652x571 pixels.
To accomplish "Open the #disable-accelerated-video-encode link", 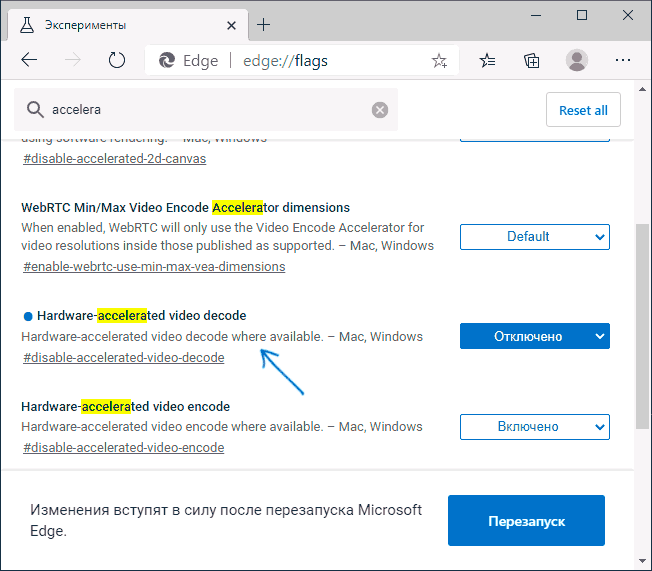I will (x=124, y=448).
